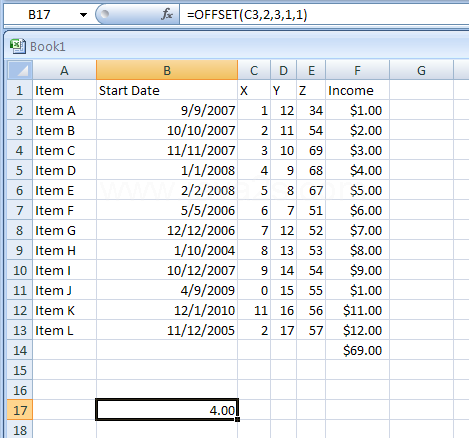Click the date cell 9/9/2007

coord(167,110)
